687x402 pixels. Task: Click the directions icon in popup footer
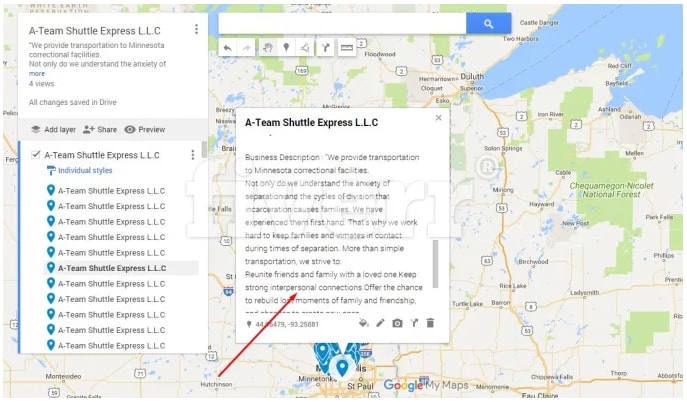[x=414, y=324]
